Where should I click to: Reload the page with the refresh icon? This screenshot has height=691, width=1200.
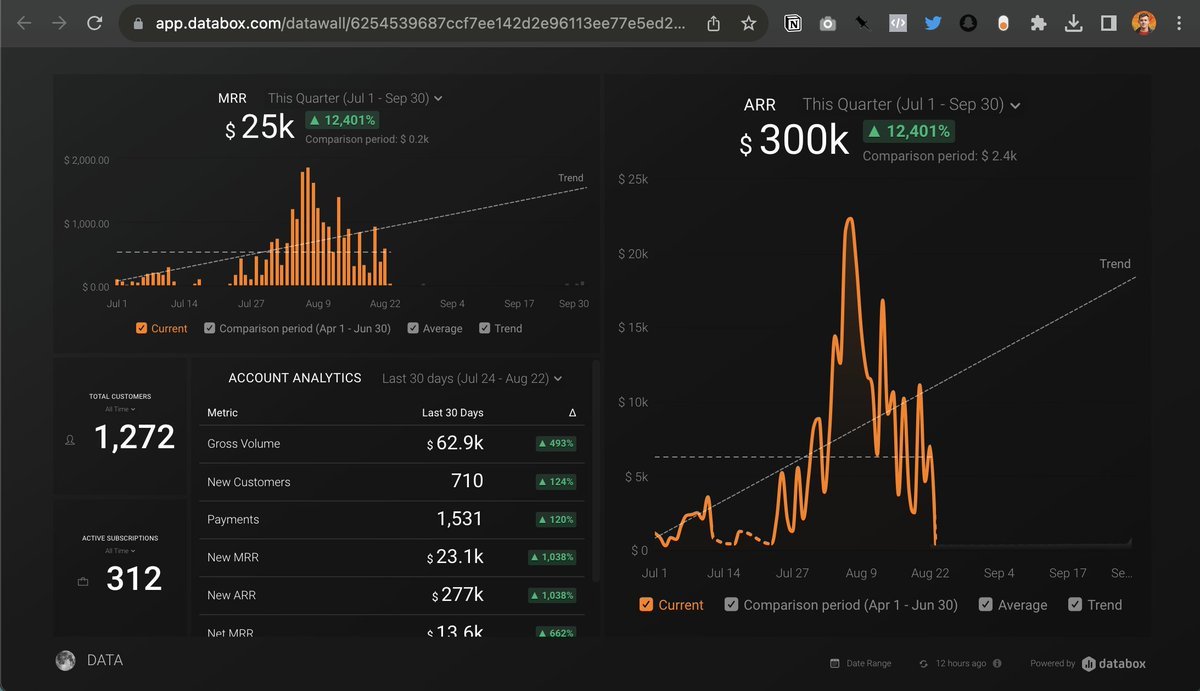(x=94, y=23)
